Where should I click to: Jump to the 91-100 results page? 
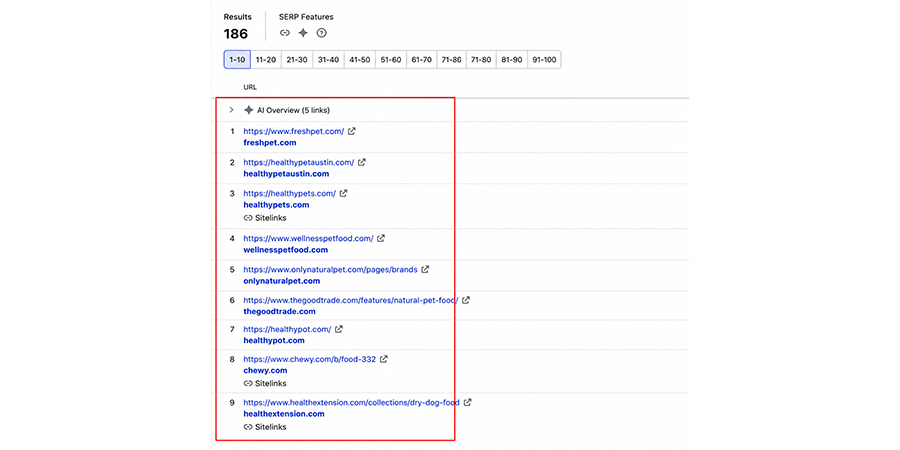tap(544, 60)
